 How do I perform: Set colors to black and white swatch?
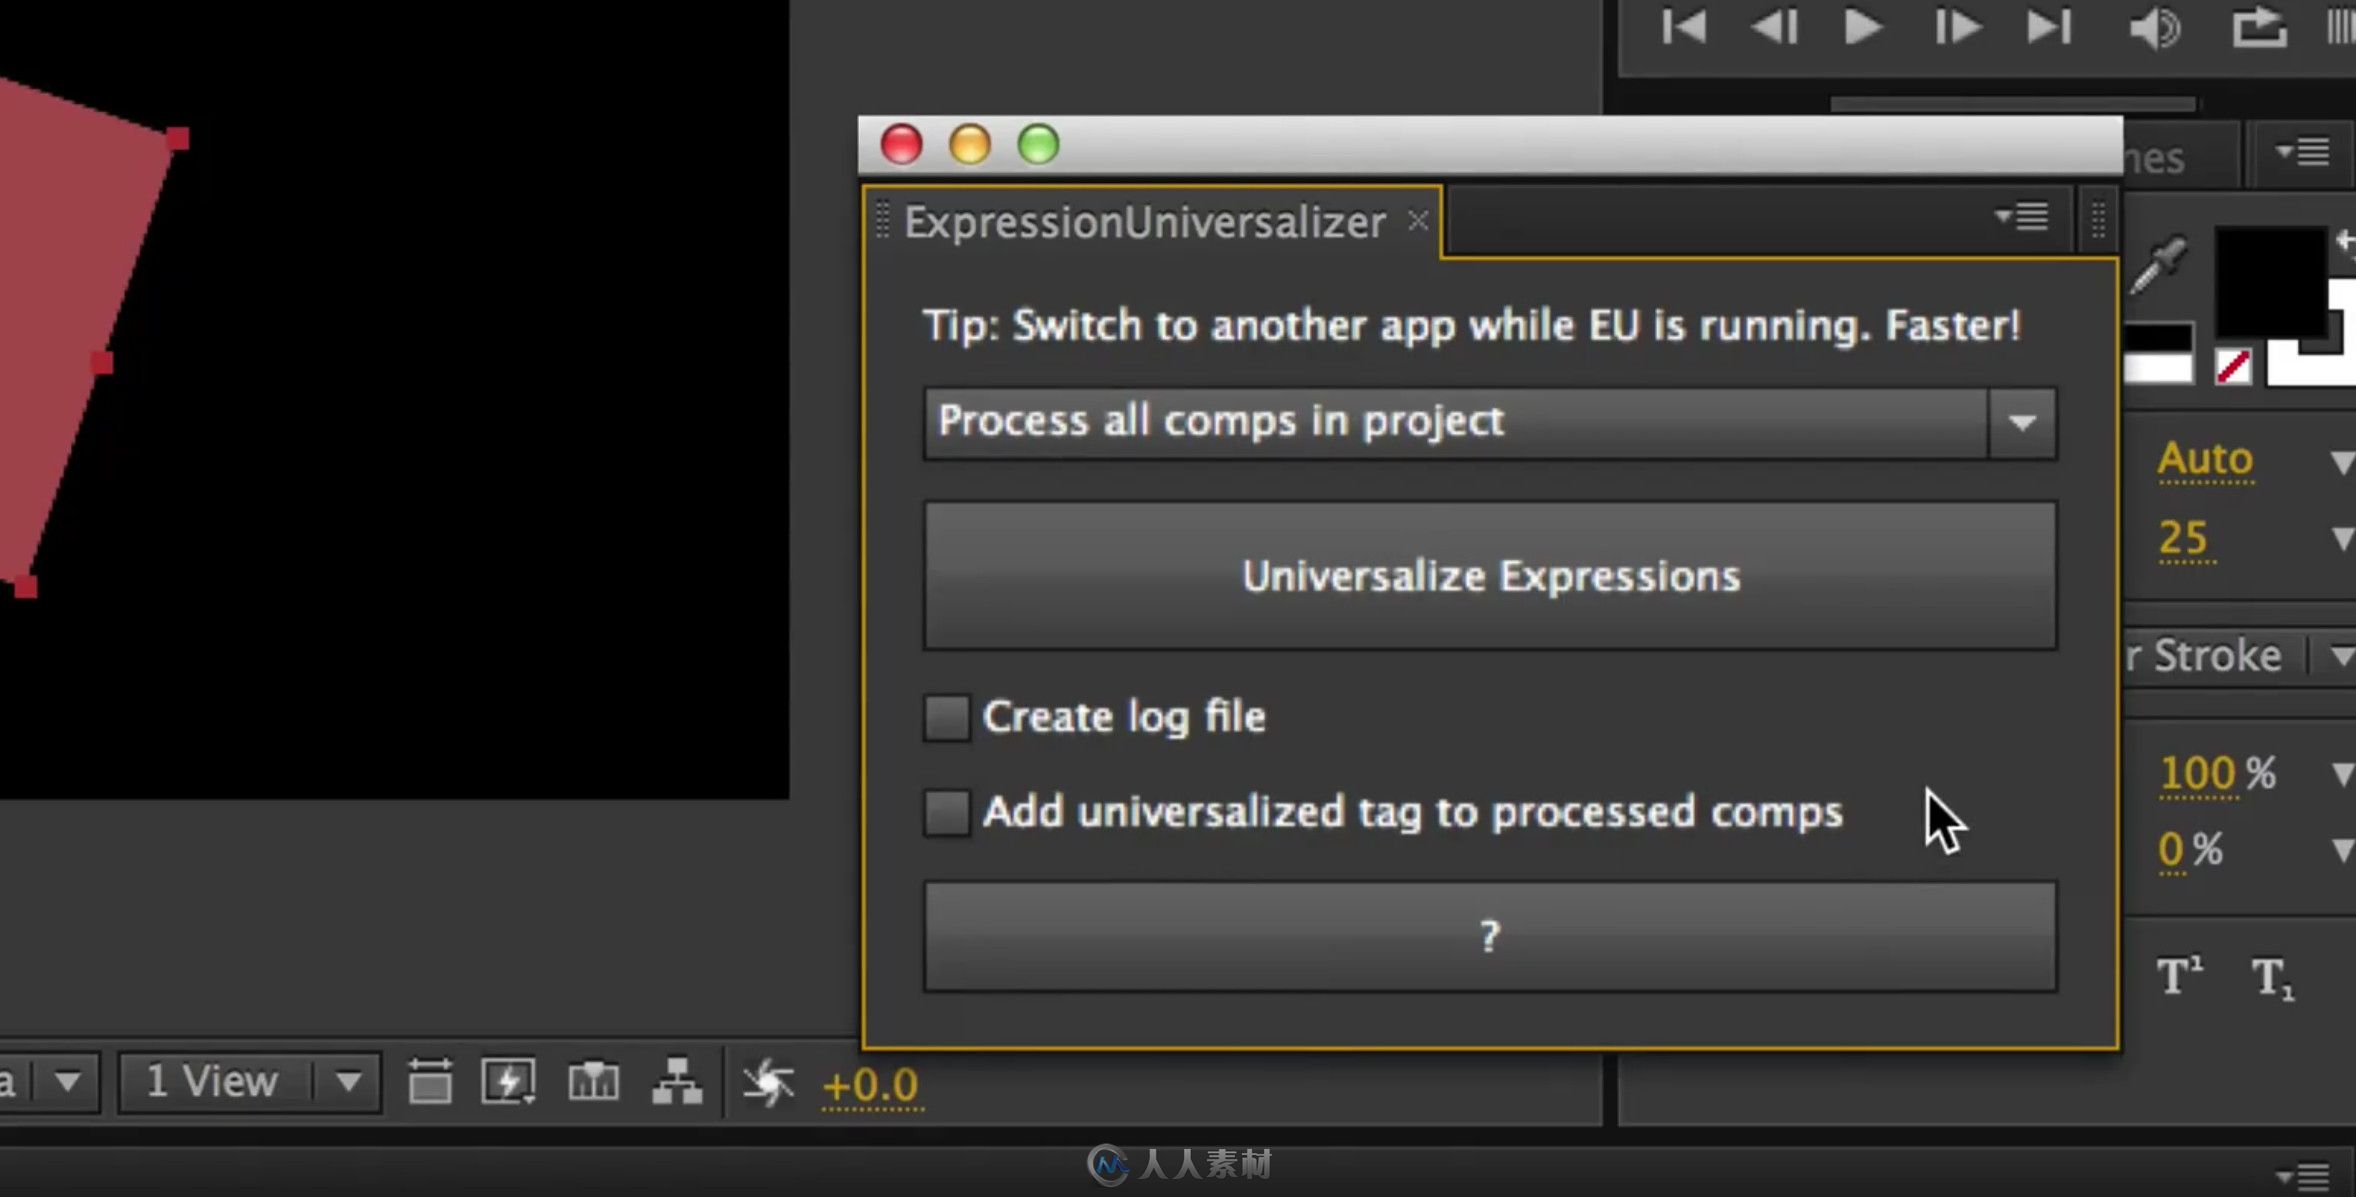[x=2158, y=354]
